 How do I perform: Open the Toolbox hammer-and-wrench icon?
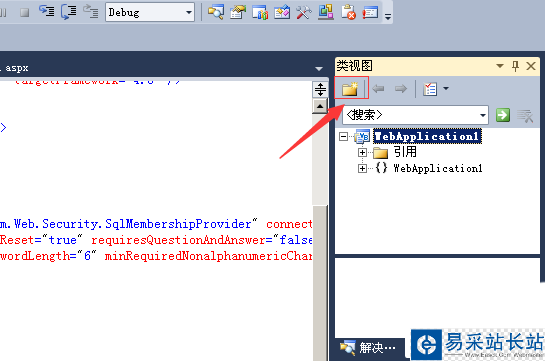304,13
